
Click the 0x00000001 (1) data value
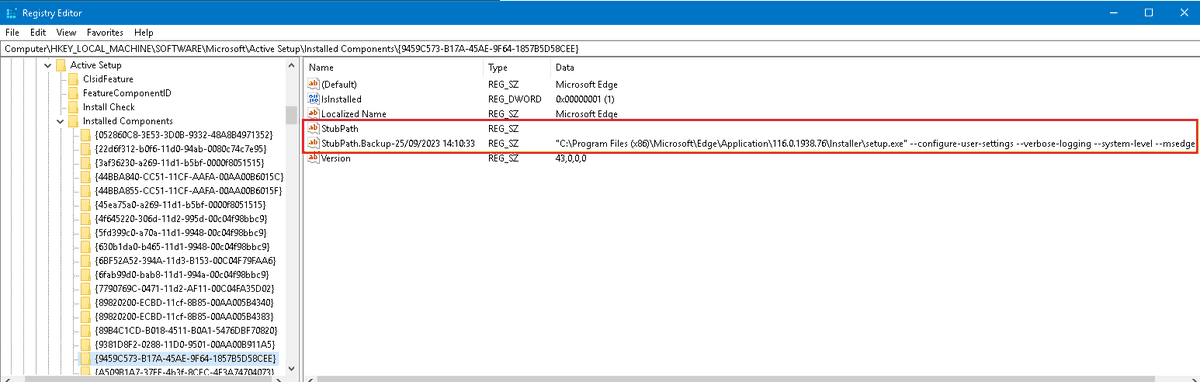(585, 99)
